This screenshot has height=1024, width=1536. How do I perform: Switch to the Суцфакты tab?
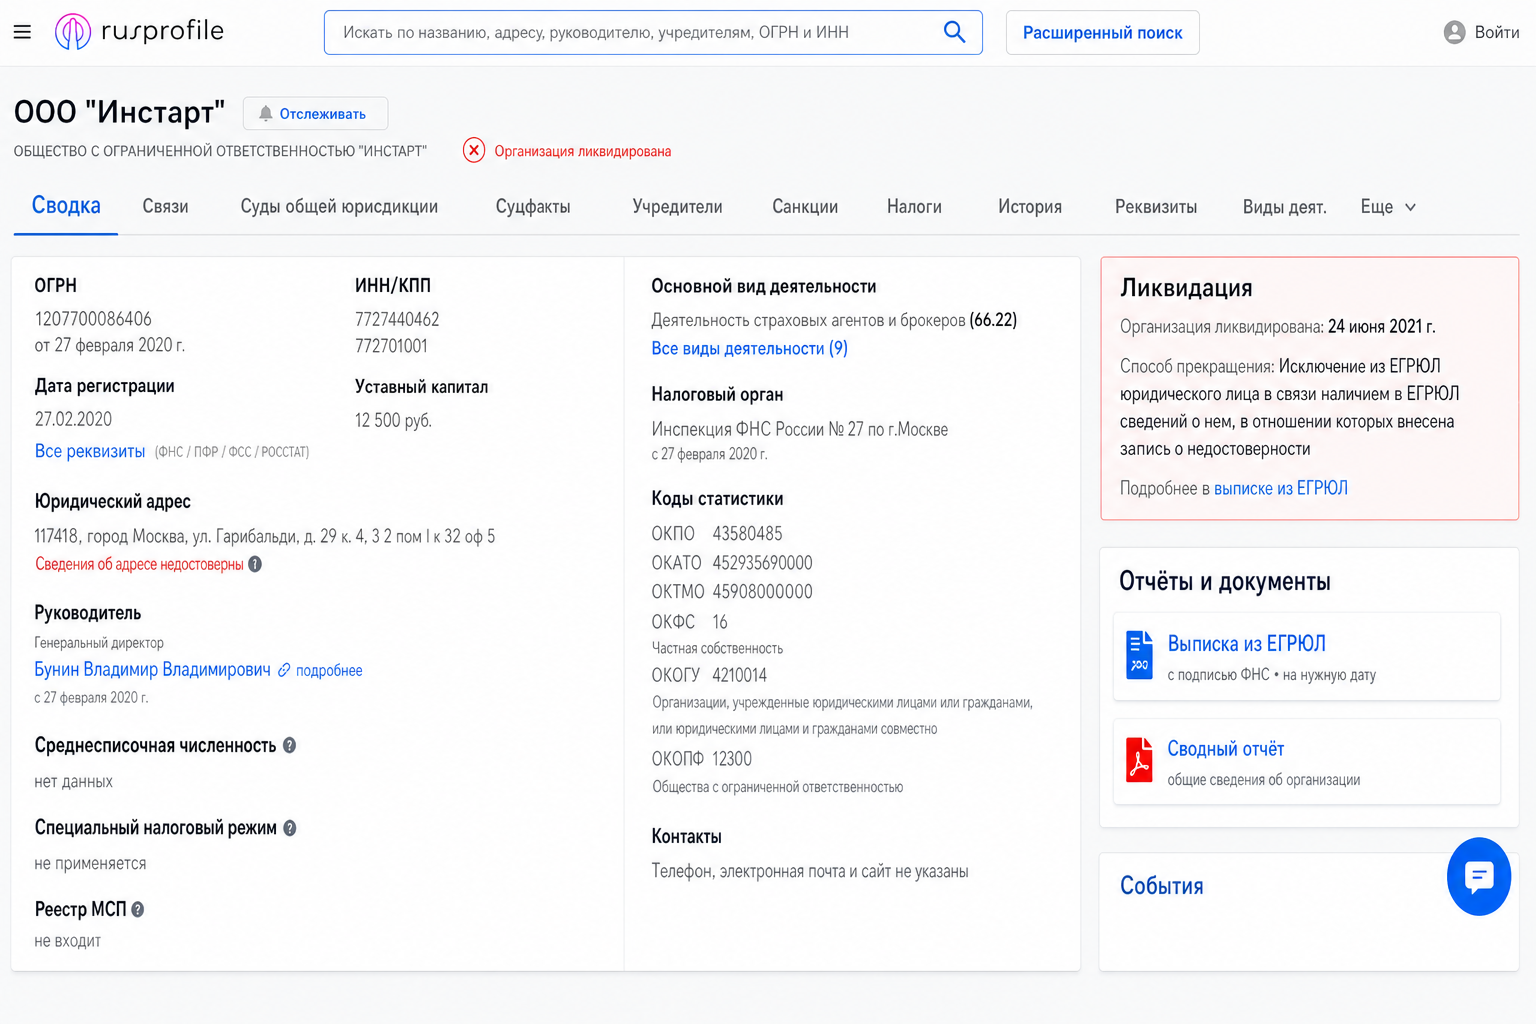pos(533,207)
